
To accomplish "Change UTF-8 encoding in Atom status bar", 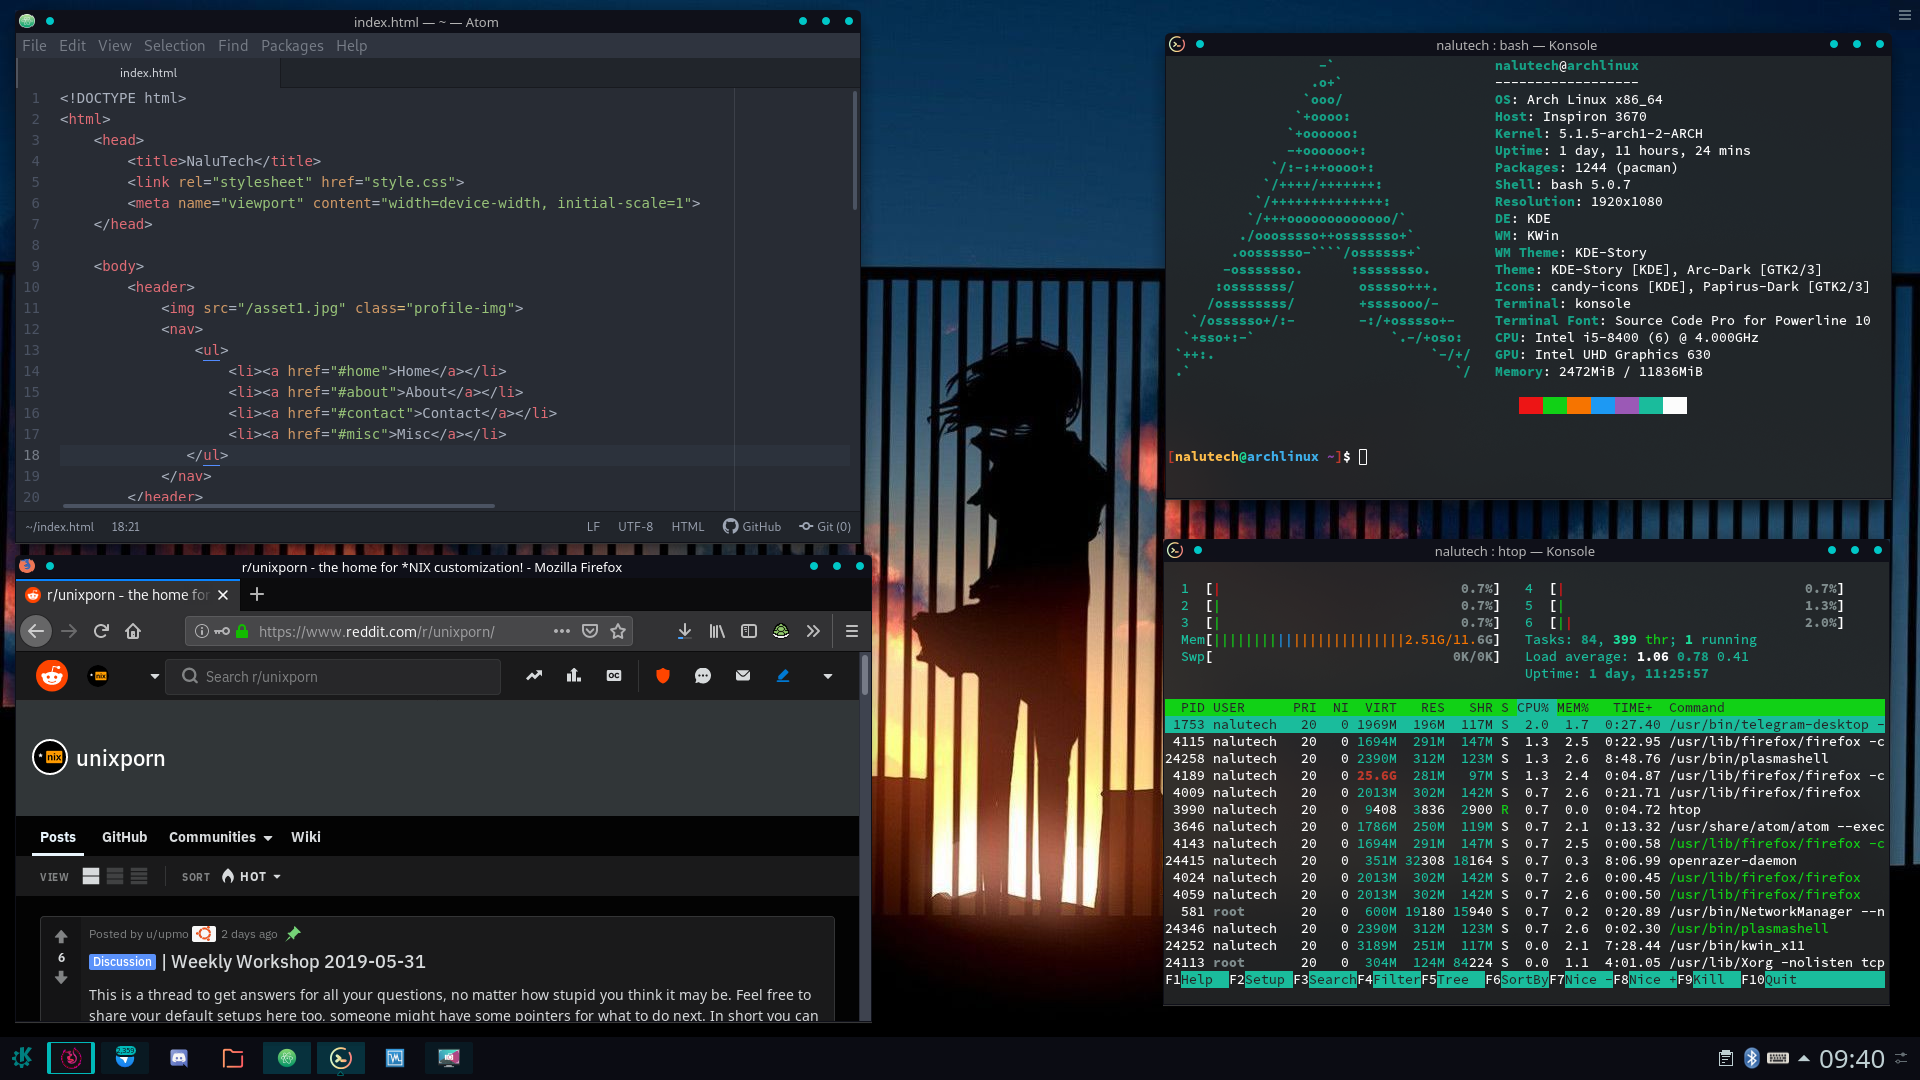I will pos(635,527).
